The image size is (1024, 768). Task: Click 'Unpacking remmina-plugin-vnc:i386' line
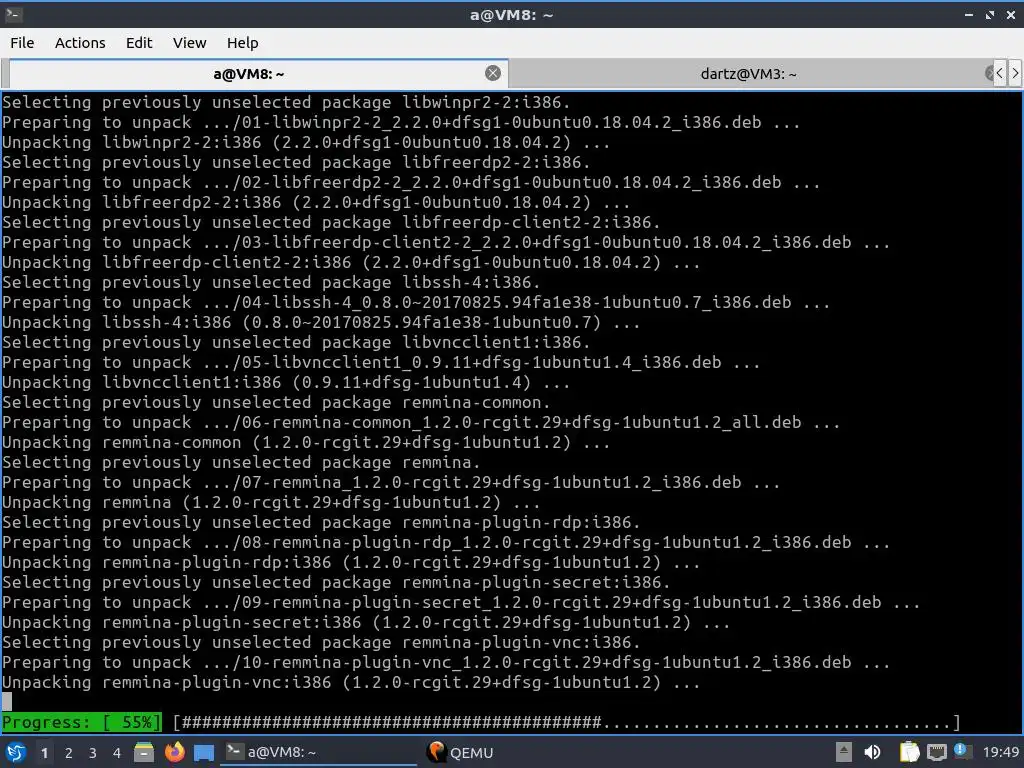point(351,682)
